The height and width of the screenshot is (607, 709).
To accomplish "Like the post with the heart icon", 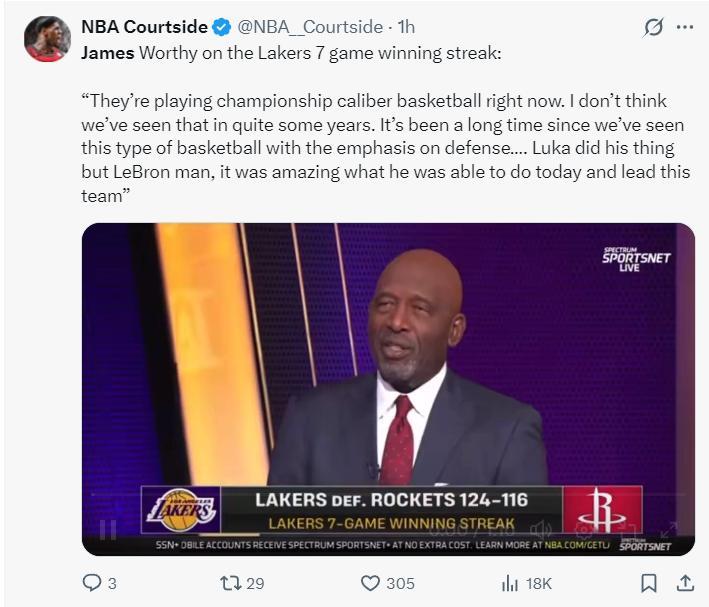I will coord(371,583).
